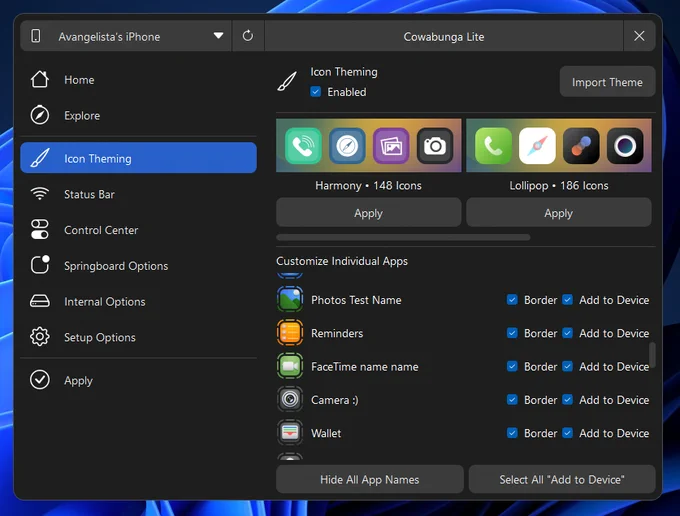Viewport: 680px width, 516px height.
Task: Close the Cowabunga Lite window
Action: [639, 36]
